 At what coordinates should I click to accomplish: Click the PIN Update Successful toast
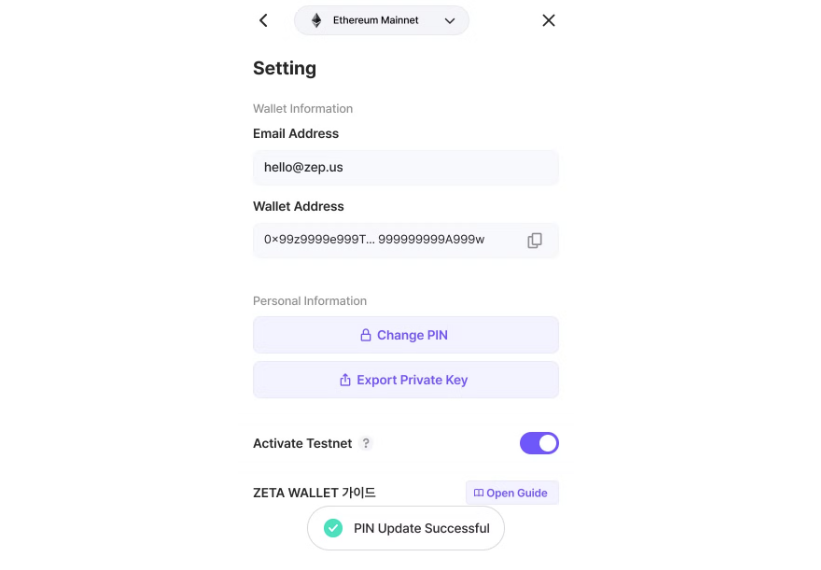[x=420, y=528]
